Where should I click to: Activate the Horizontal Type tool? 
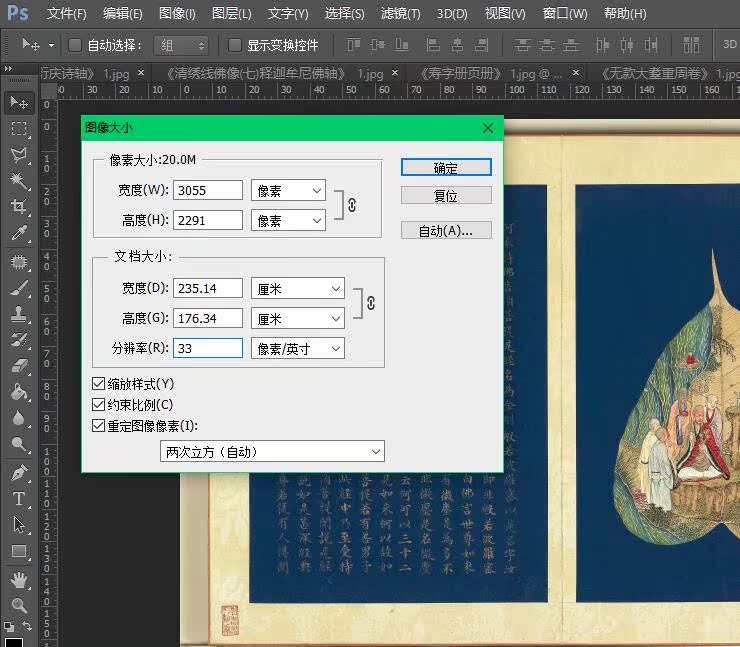[x=19, y=498]
